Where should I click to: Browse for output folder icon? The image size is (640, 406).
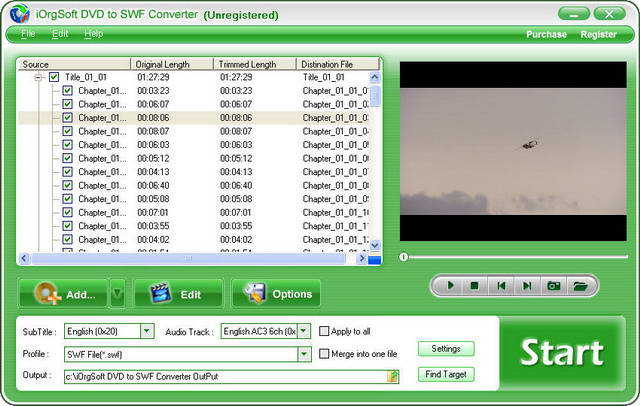(393, 376)
